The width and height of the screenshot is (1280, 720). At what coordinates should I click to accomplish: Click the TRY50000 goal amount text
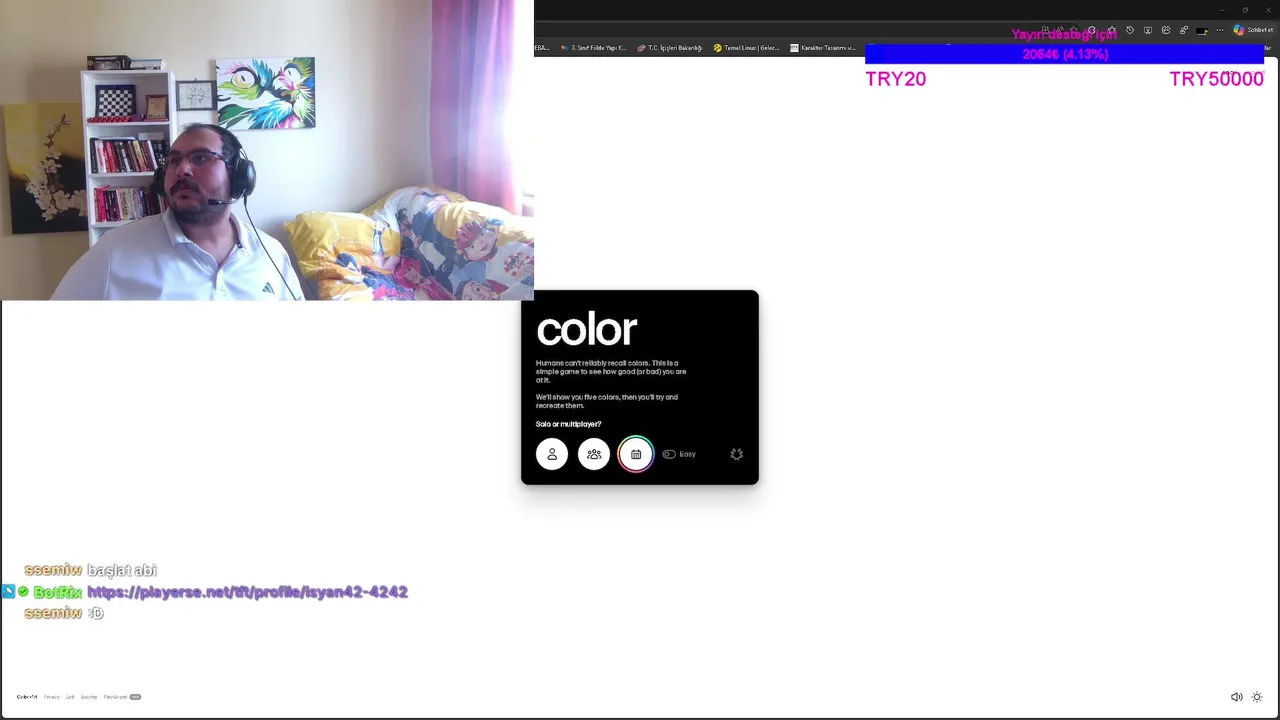tap(1216, 79)
